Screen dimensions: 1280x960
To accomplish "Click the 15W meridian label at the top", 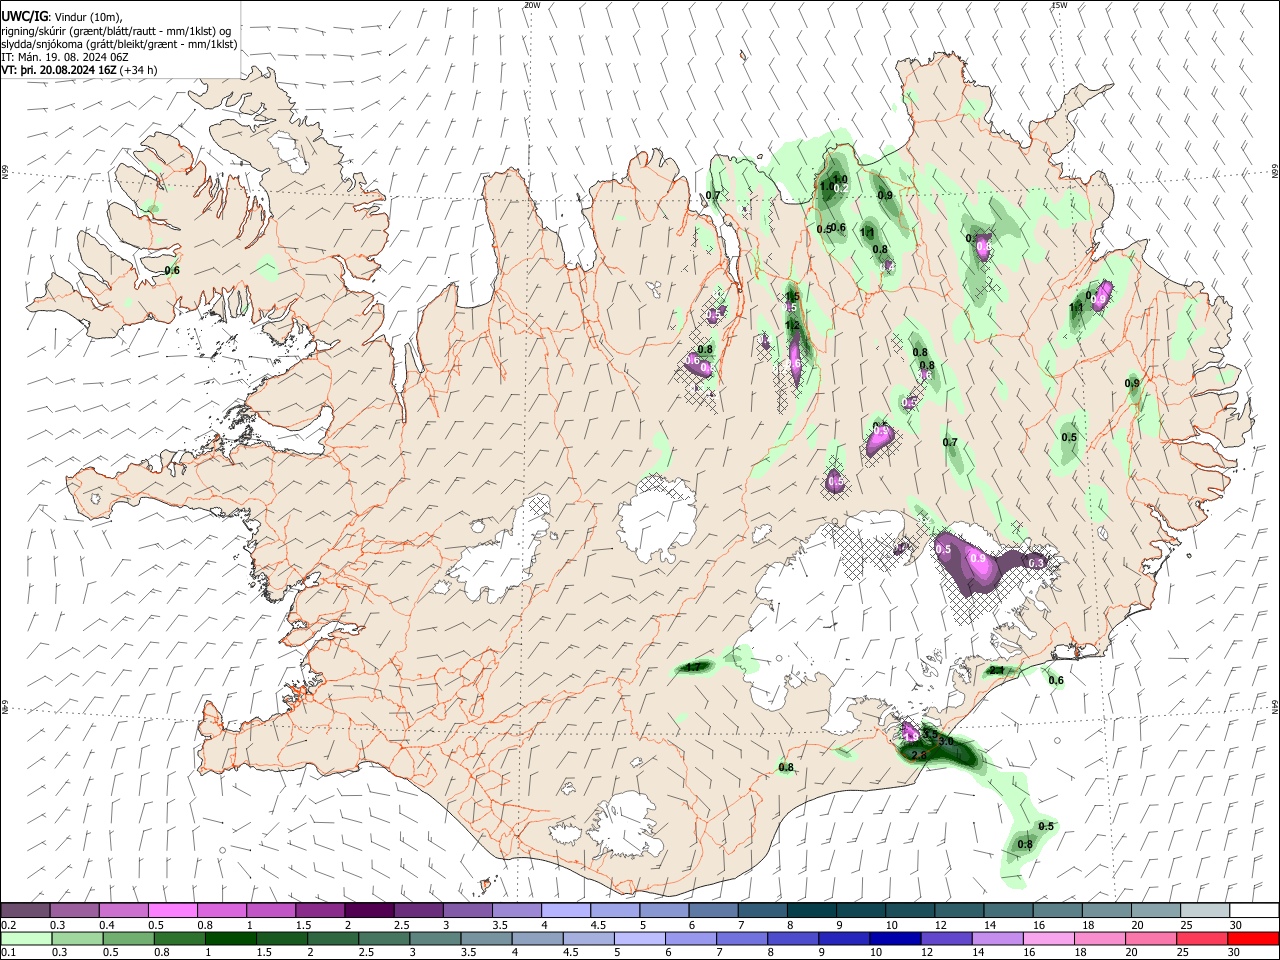I will (1059, 5).
